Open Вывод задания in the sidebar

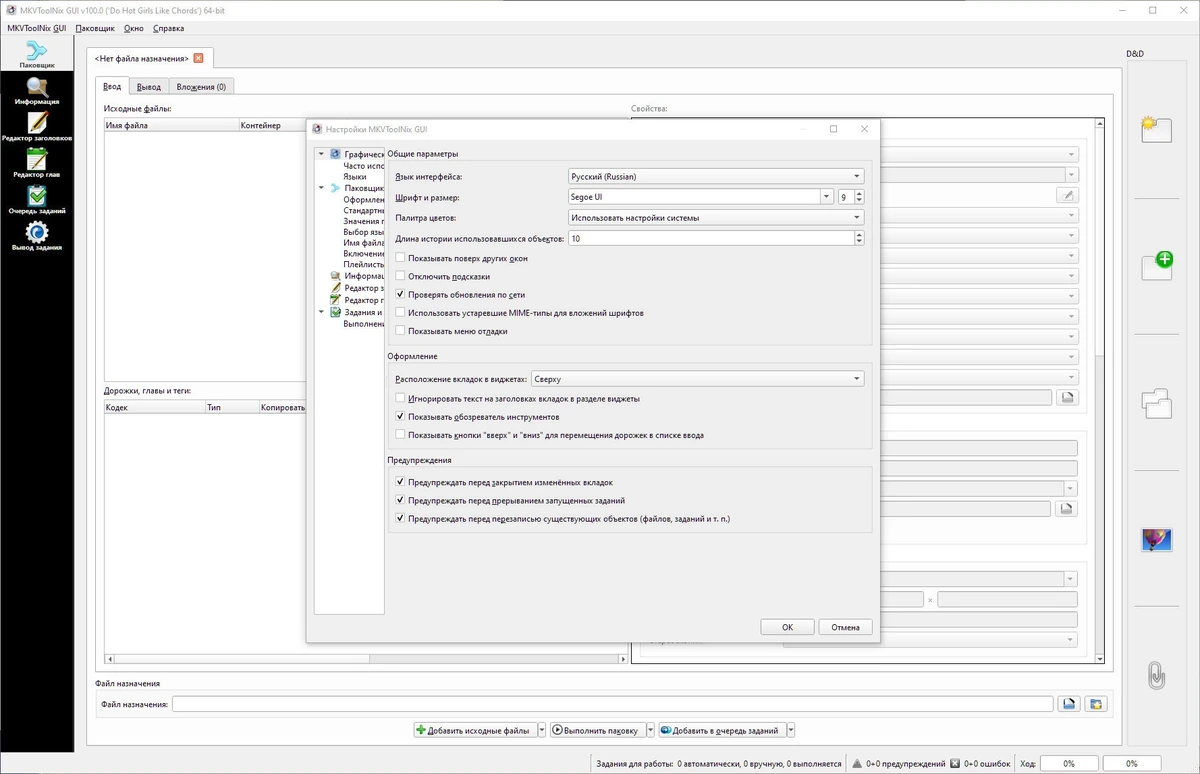pos(36,236)
